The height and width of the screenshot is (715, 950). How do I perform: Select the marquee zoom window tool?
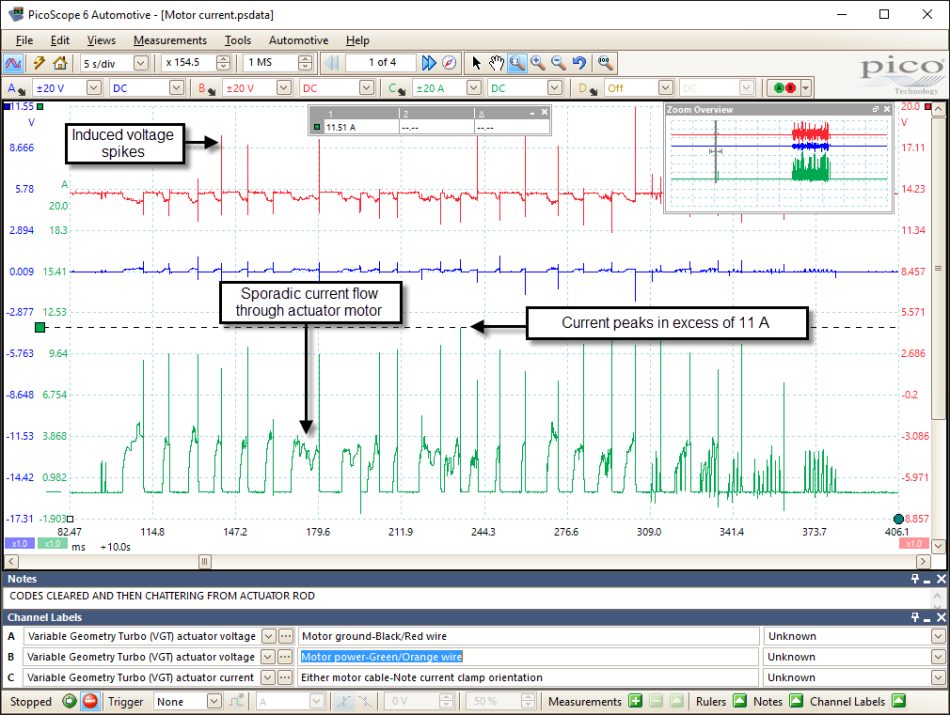[517, 62]
